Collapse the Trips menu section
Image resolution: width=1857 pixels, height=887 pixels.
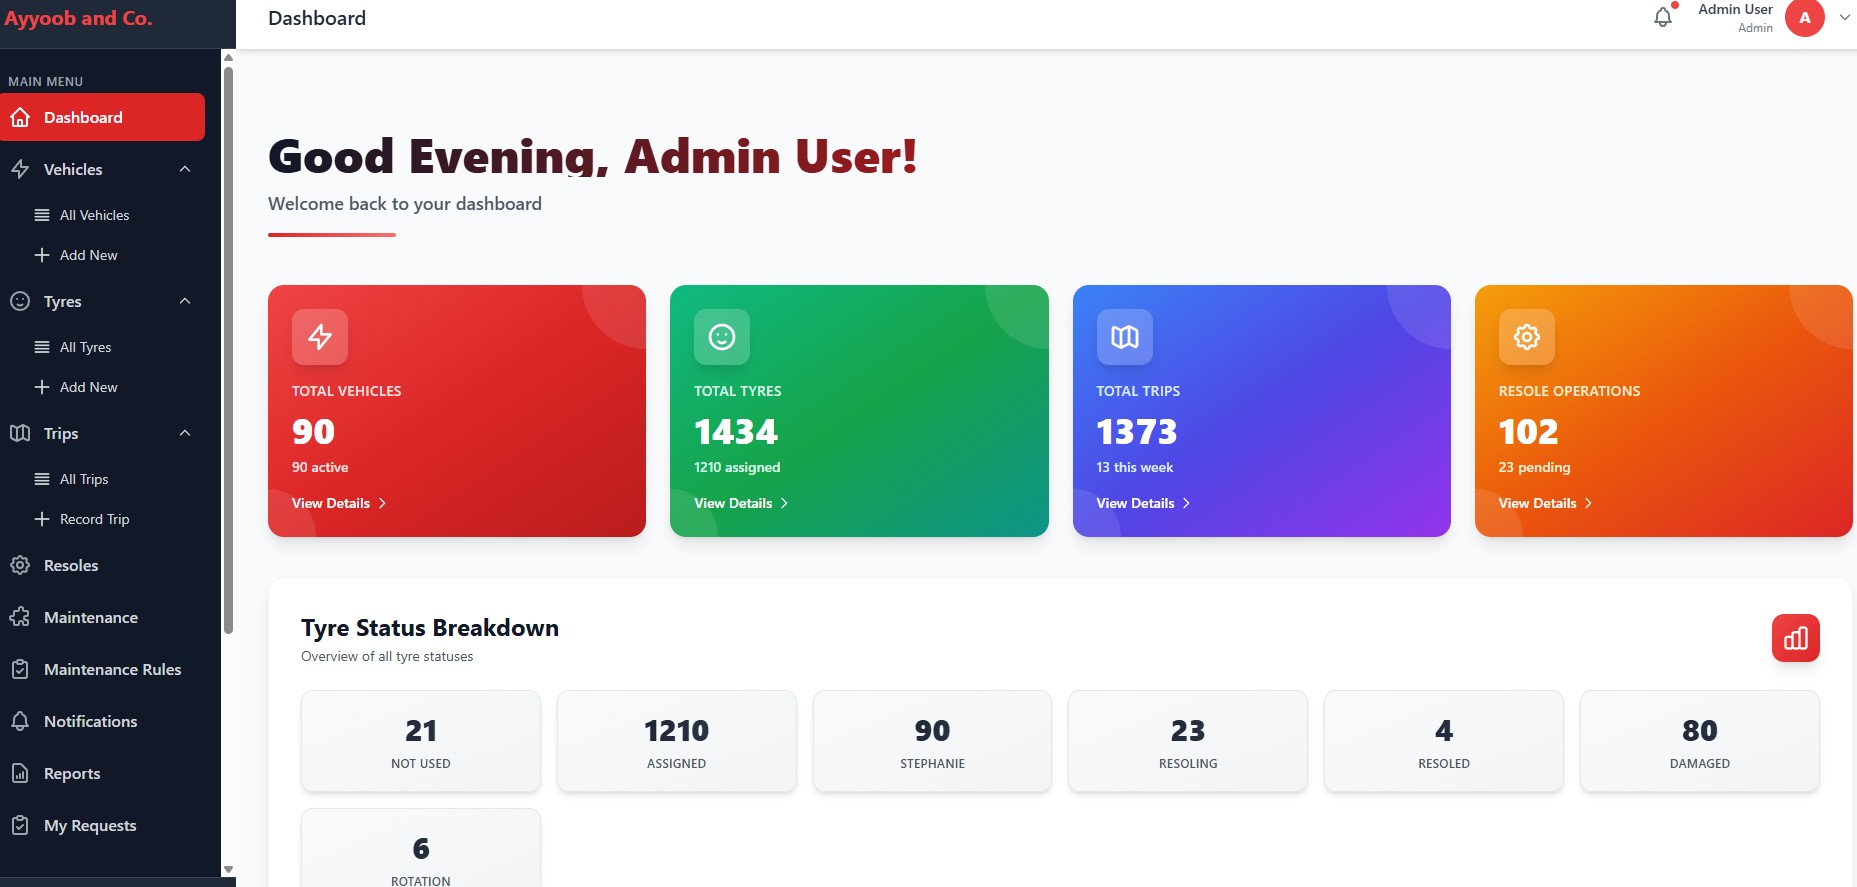tap(185, 433)
